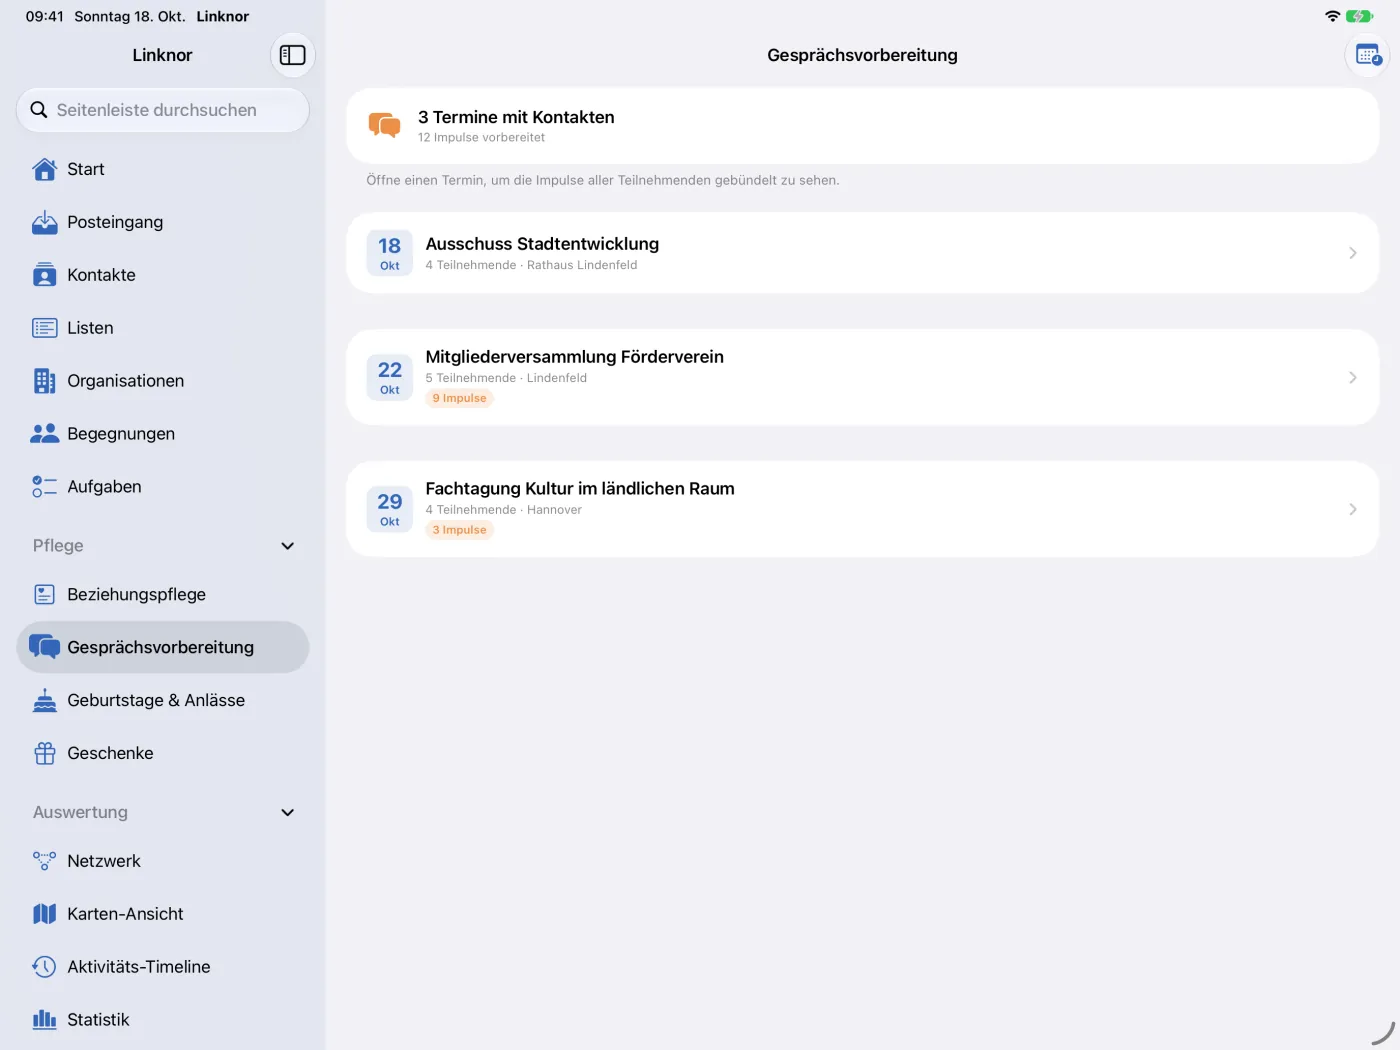Click the 18 Okt date tile

click(390, 253)
